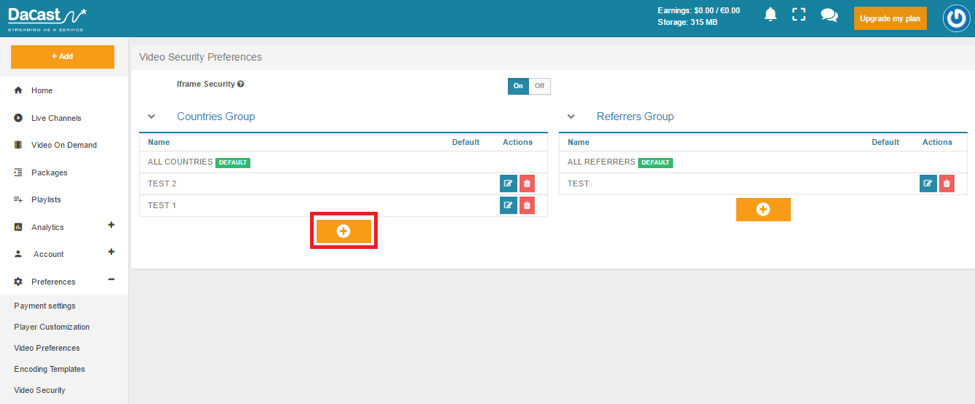975x404 pixels.
Task: Open Account menu item
Action: [x=49, y=254]
